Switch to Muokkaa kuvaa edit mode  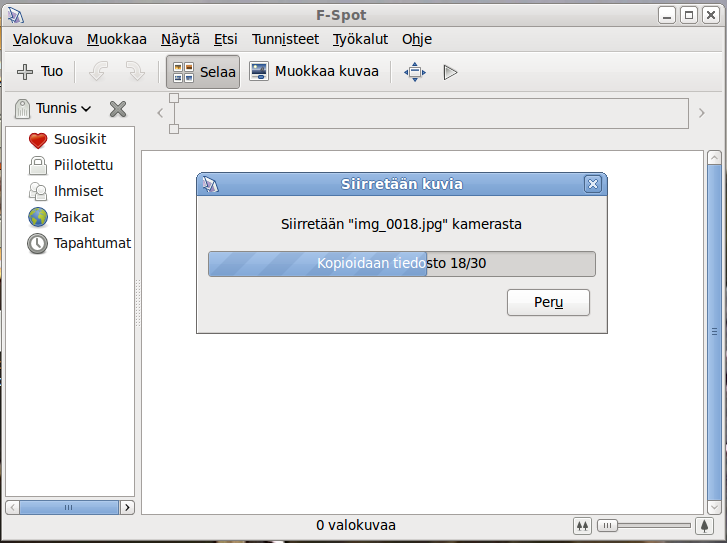tap(314, 72)
